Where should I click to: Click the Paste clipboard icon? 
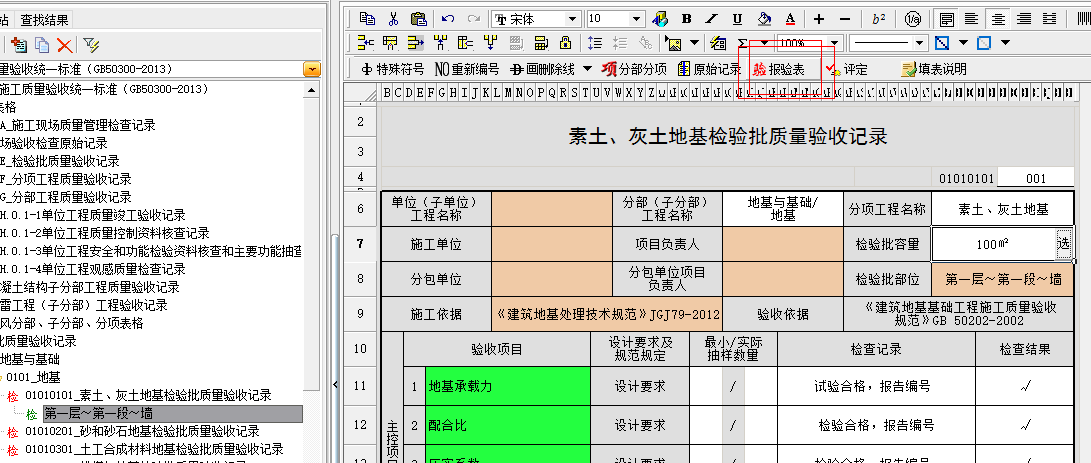coord(418,18)
